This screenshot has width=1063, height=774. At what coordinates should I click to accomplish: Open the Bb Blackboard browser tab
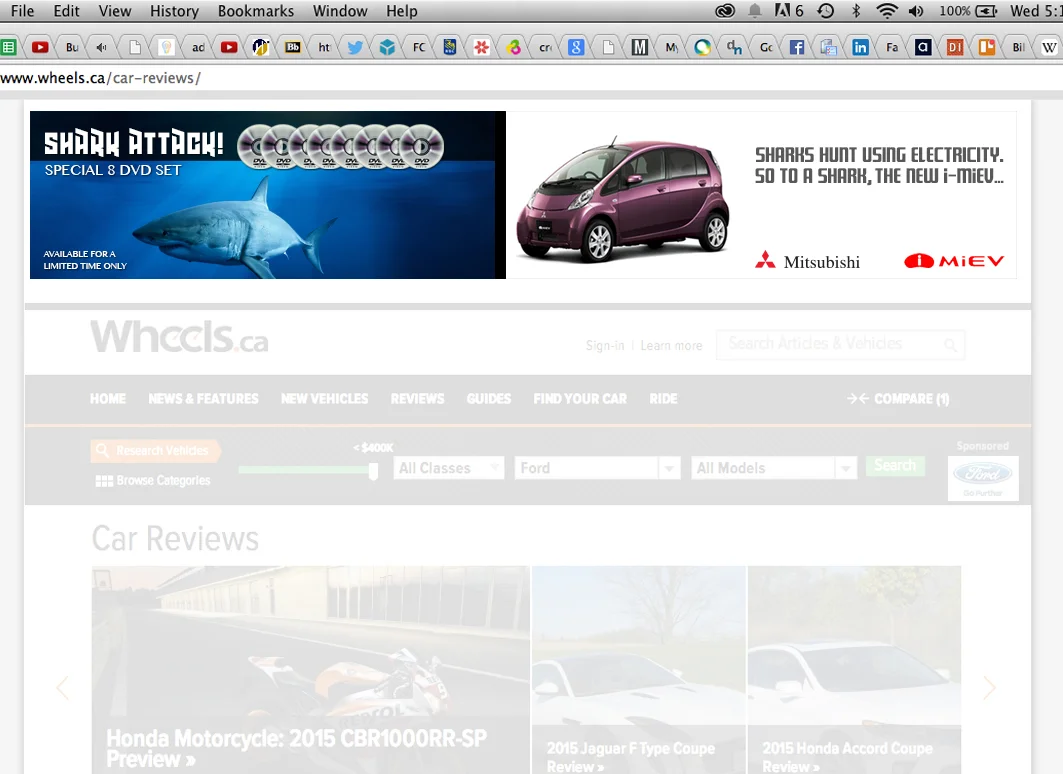293,47
